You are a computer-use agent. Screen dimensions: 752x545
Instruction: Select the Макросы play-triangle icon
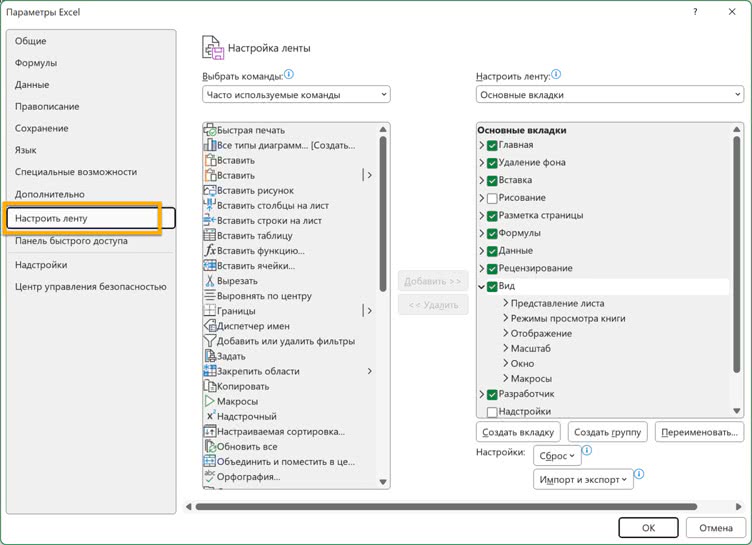tap(210, 401)
